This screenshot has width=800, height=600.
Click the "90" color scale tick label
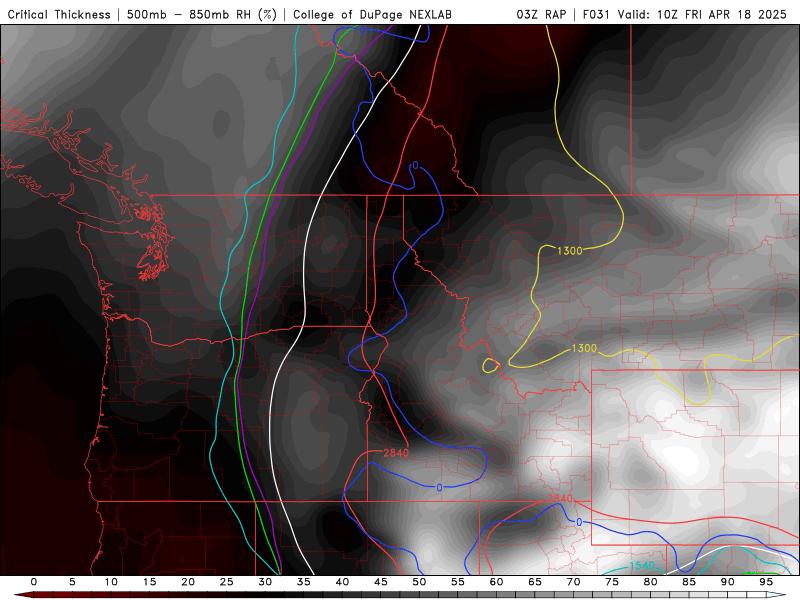tap(727, 582)
